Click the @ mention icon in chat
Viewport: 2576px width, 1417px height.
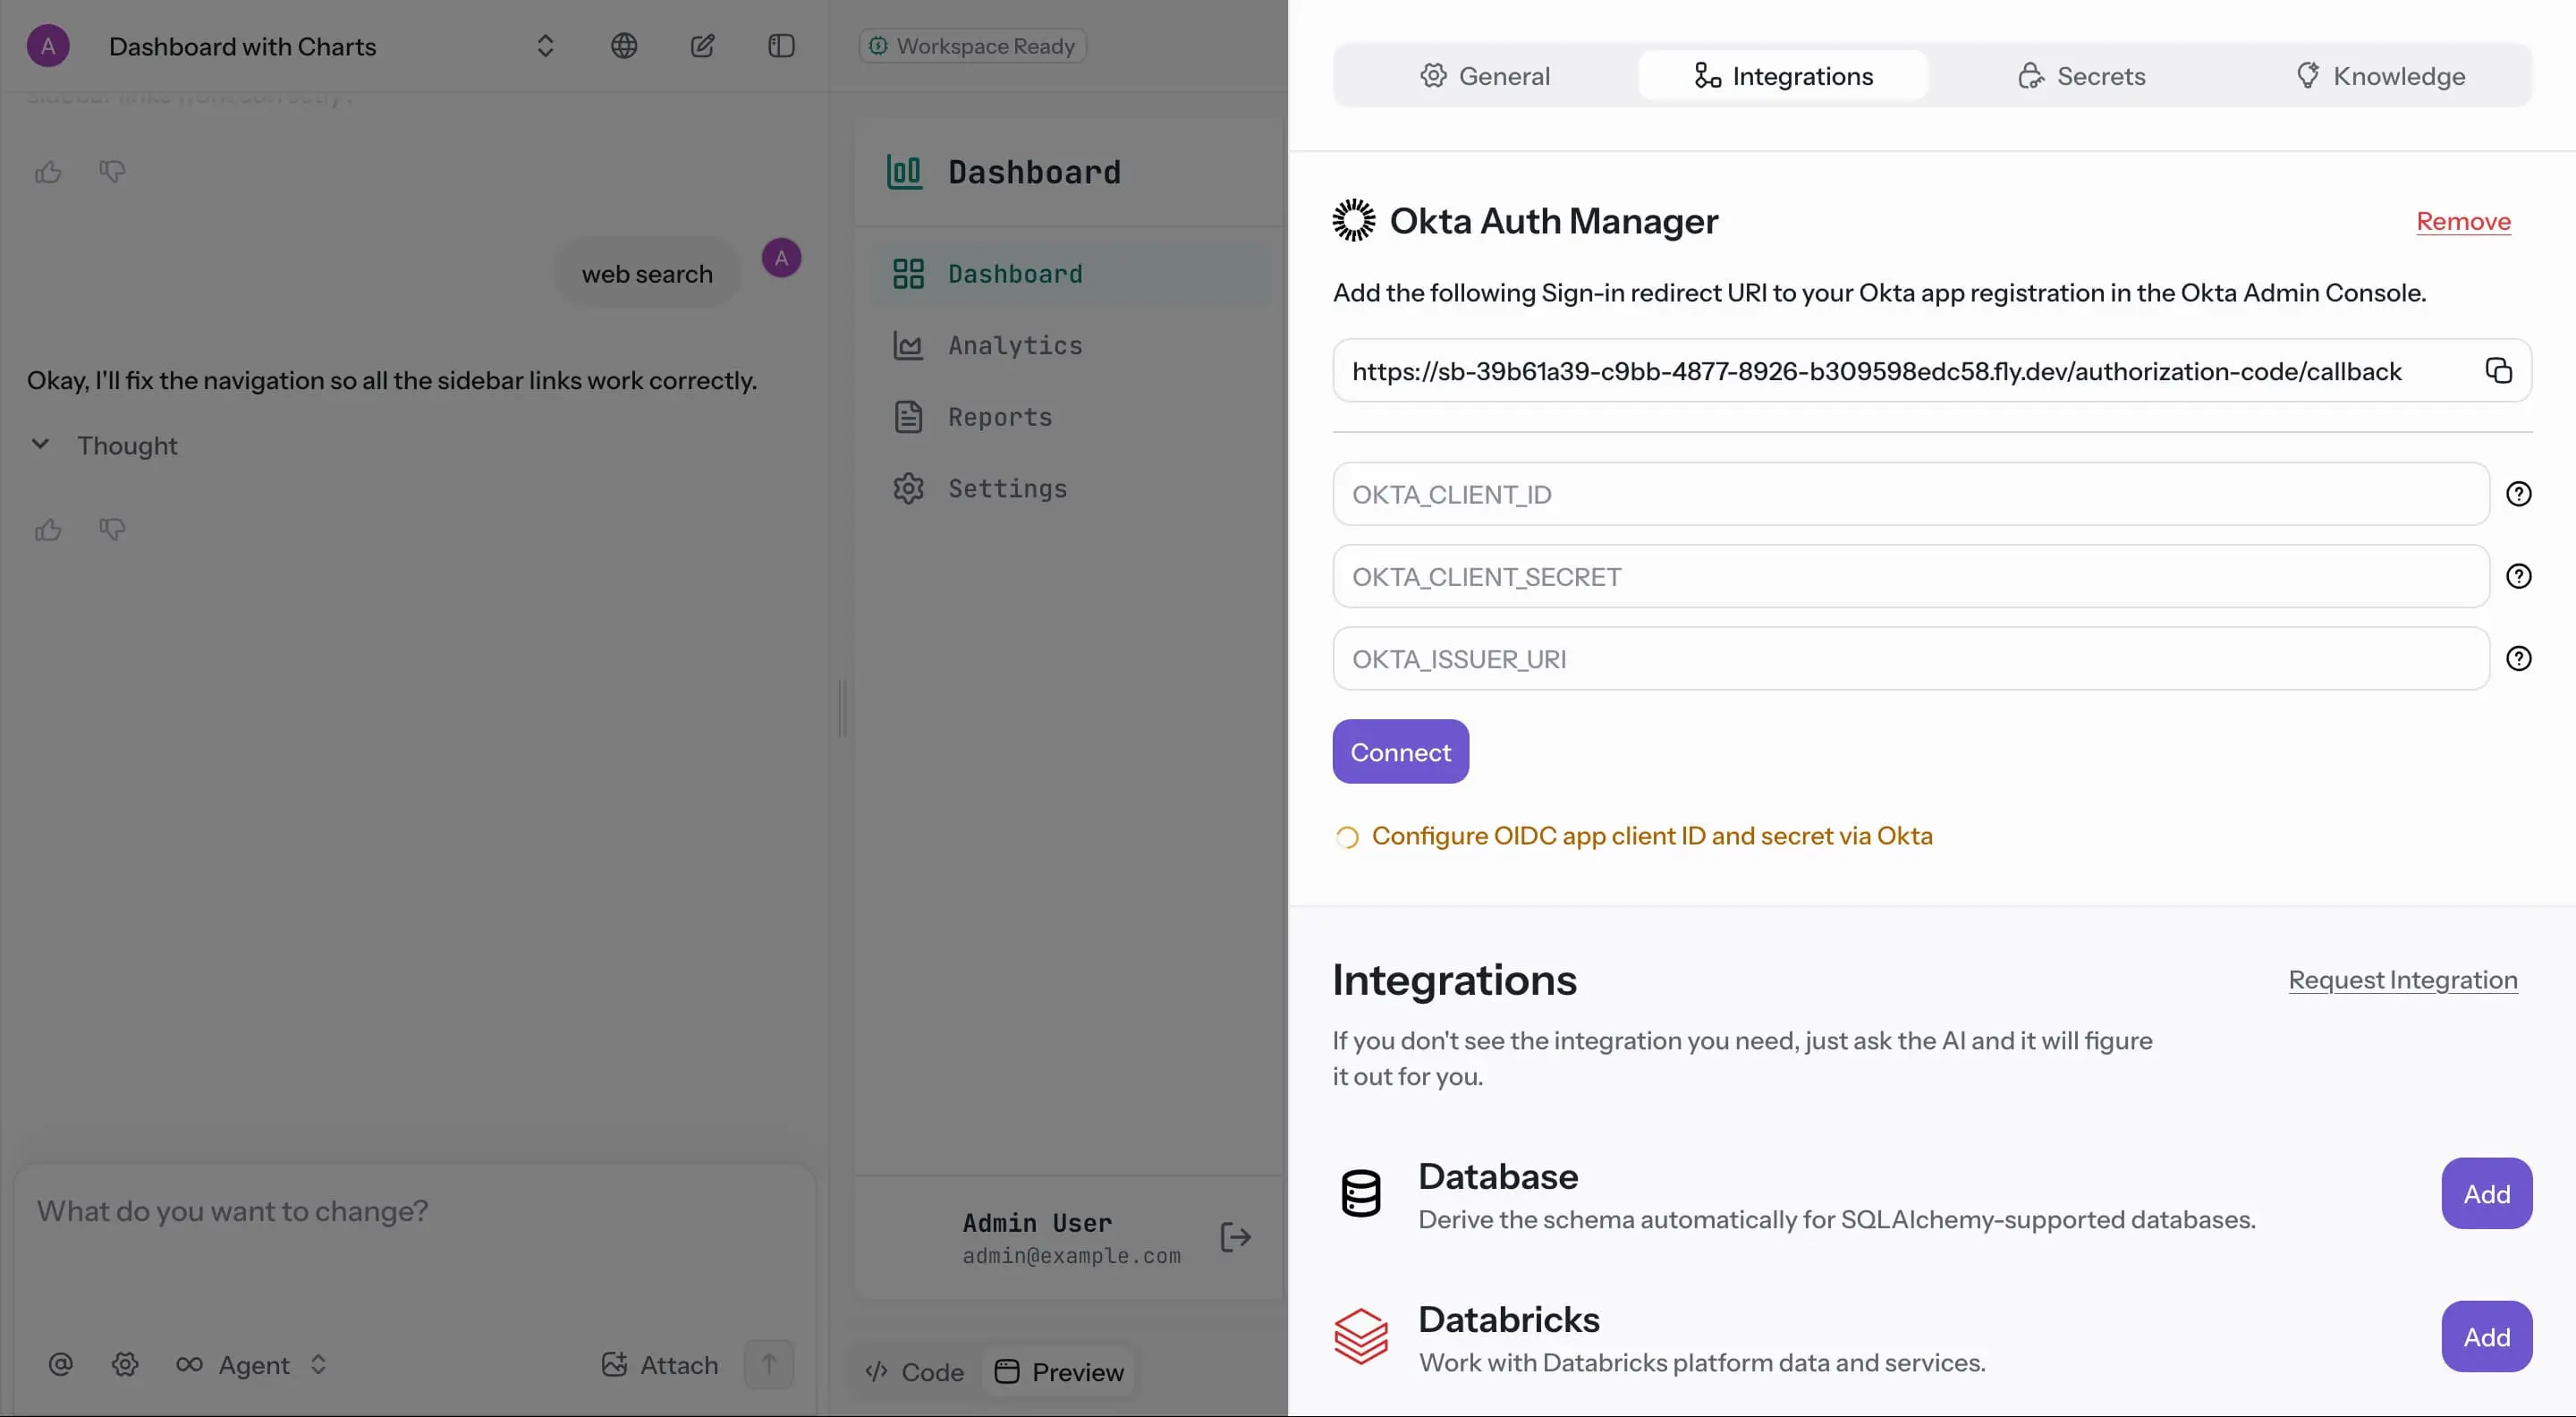tap(61, 1365)
